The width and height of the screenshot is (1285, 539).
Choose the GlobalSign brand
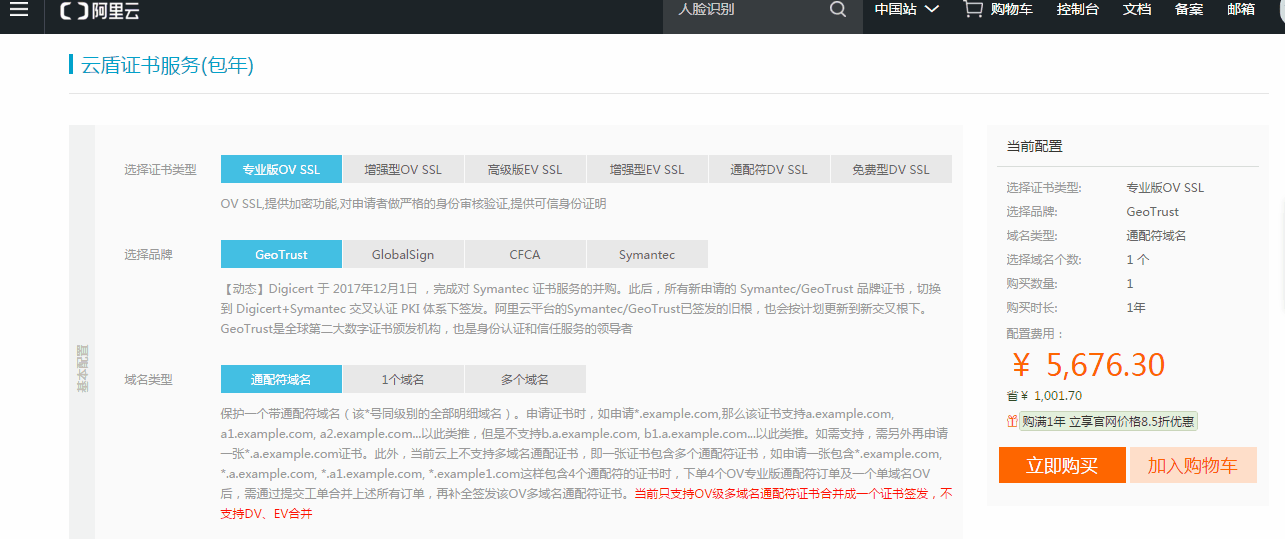[403, 254]
